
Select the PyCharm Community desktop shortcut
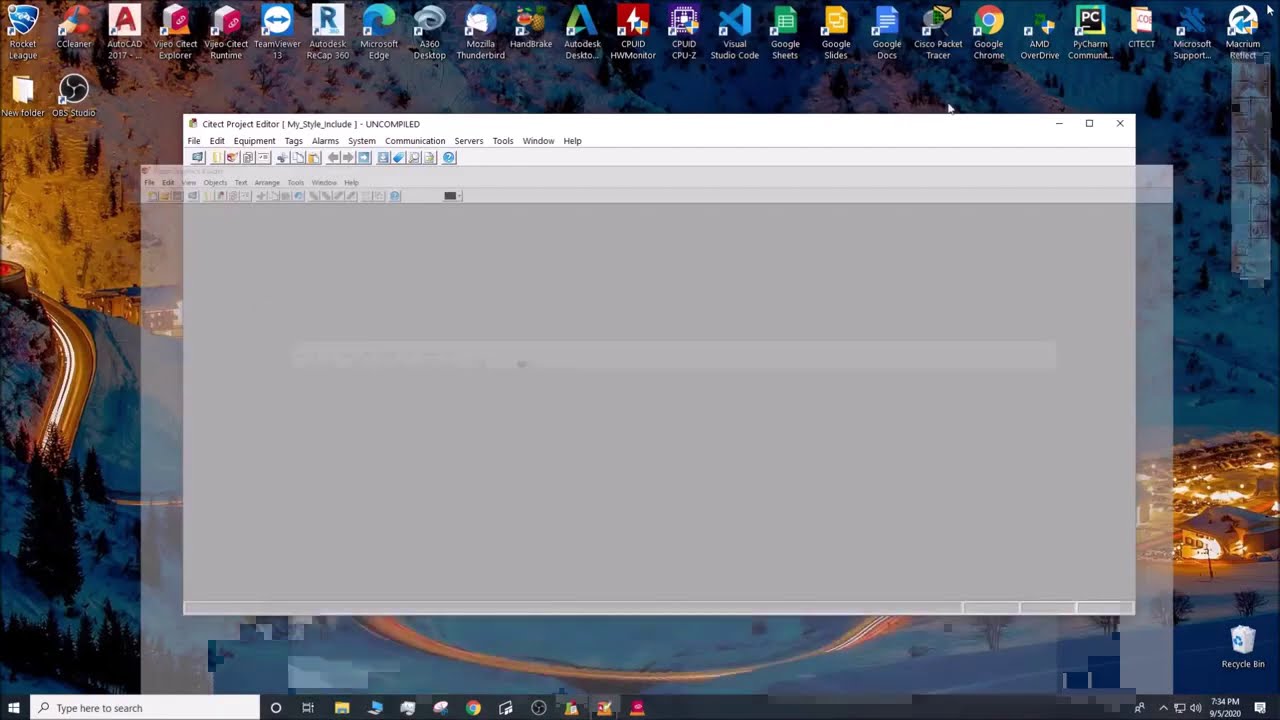(x=1090, y=32)
